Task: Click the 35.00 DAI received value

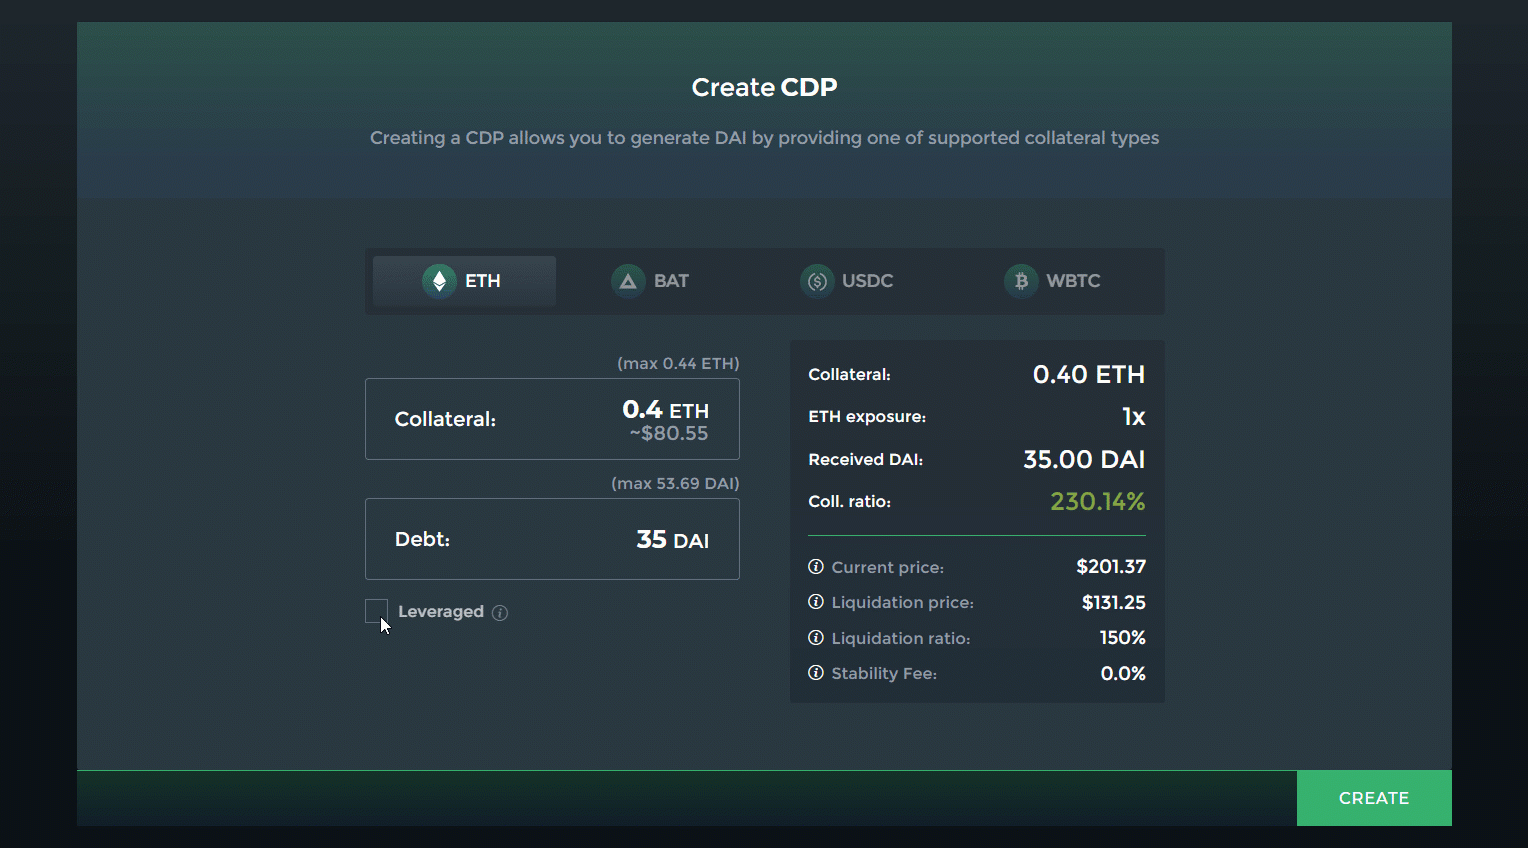Action: point(1084,460)
